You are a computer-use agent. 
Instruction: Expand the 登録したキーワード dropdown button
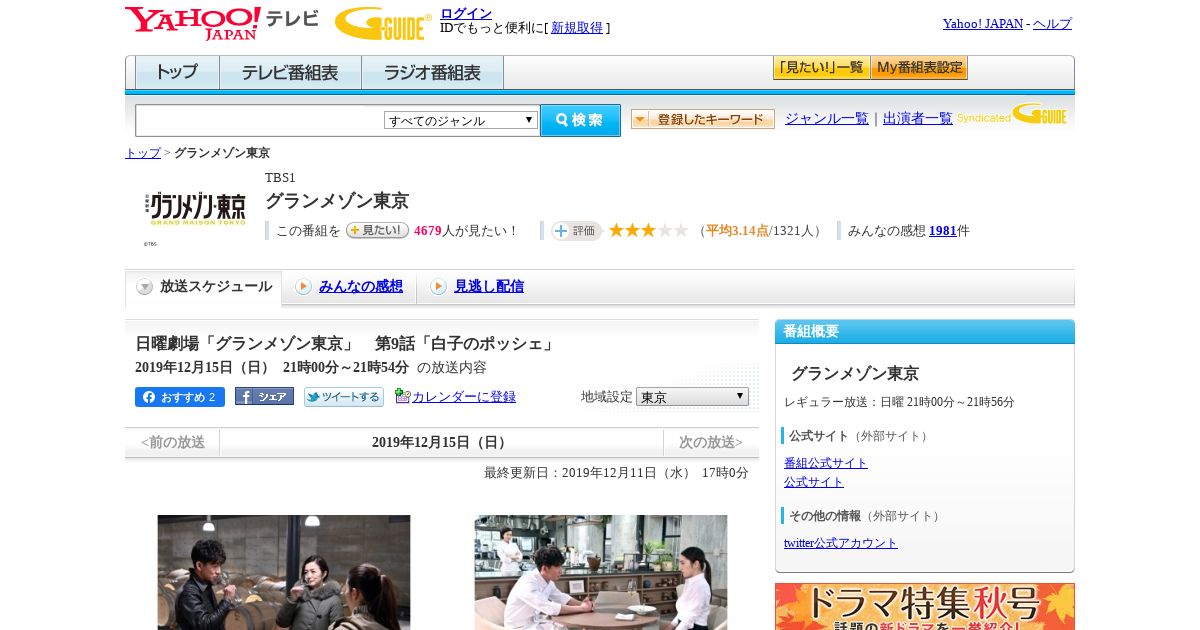[x=703, y=119]
